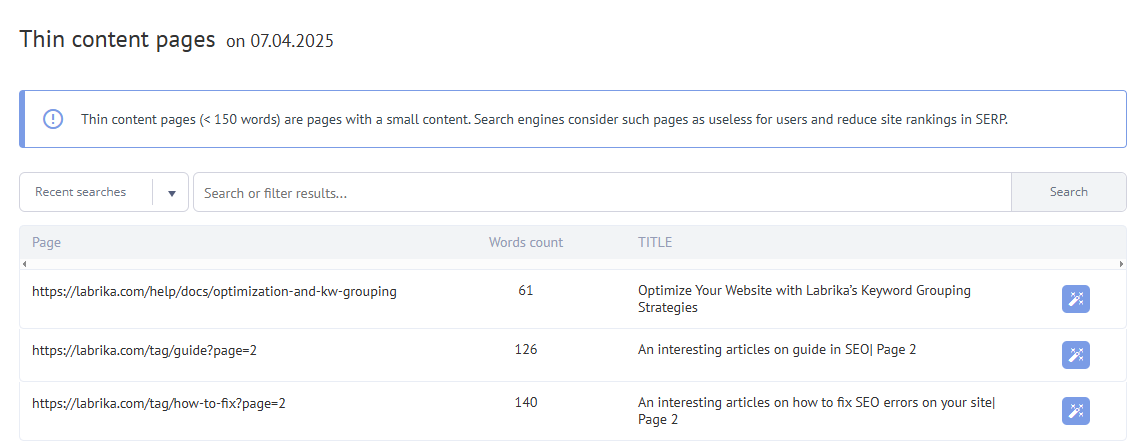Screen dimensions: 1148x441
Task: Open the optimization-and-kw-grouping page URL
Action: (214, 292)
